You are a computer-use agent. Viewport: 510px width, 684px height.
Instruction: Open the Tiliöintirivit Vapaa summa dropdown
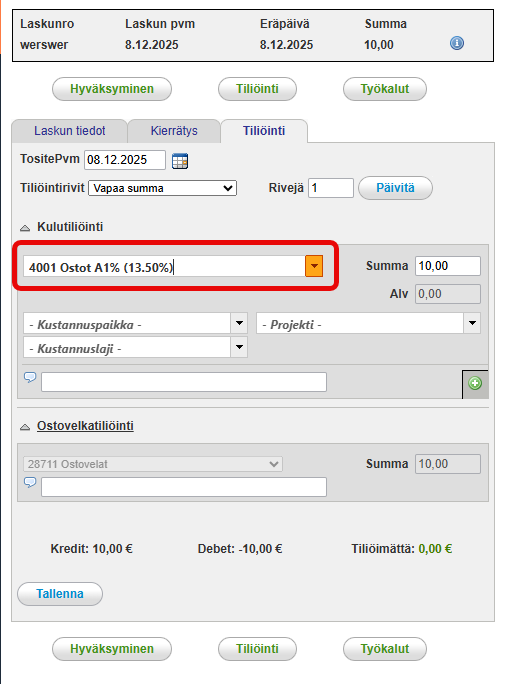(162, 188)
